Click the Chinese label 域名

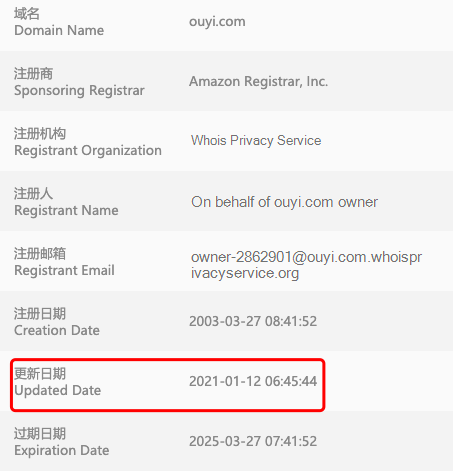(27, 14)
